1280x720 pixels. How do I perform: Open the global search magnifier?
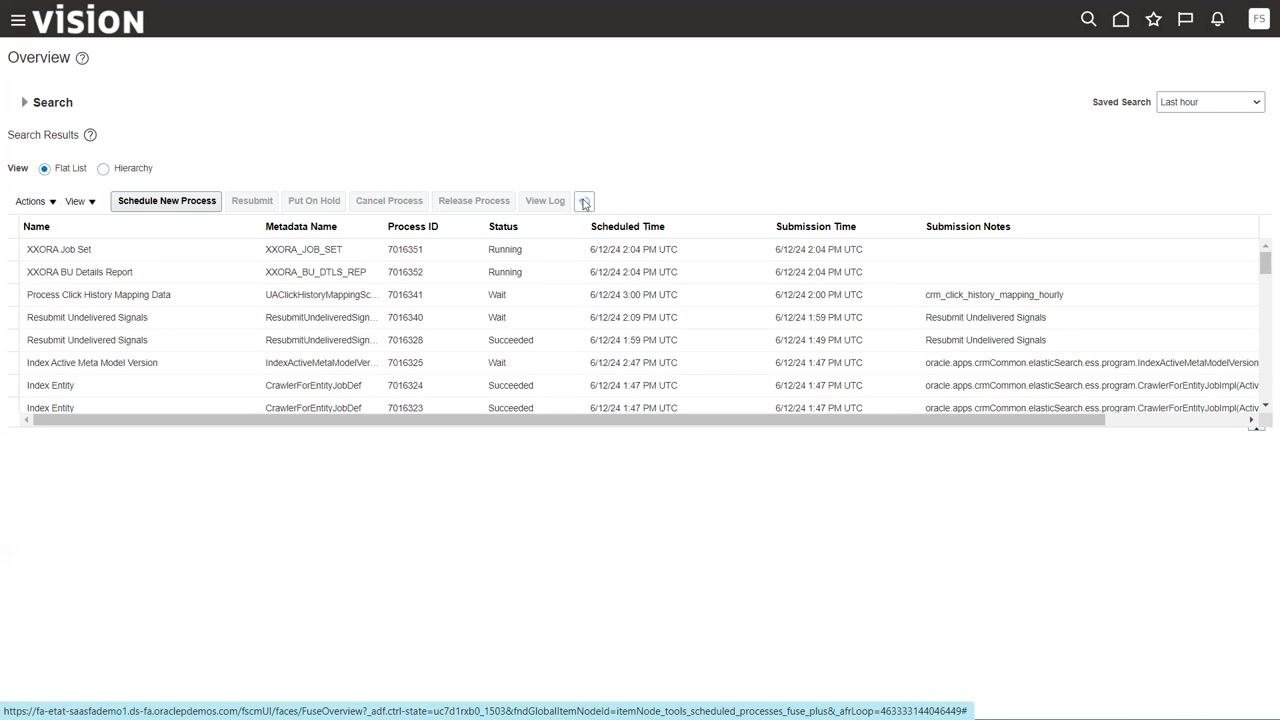click(1089, 19)
